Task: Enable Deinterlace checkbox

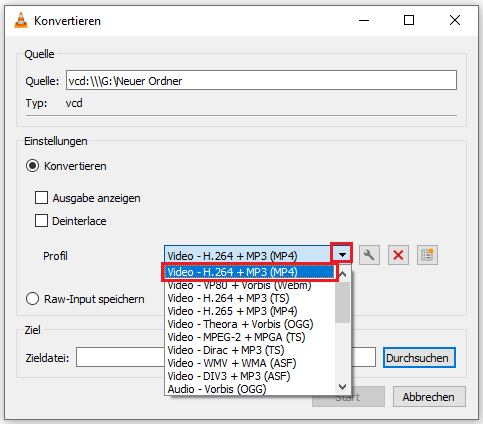Action: pos(41,221)
